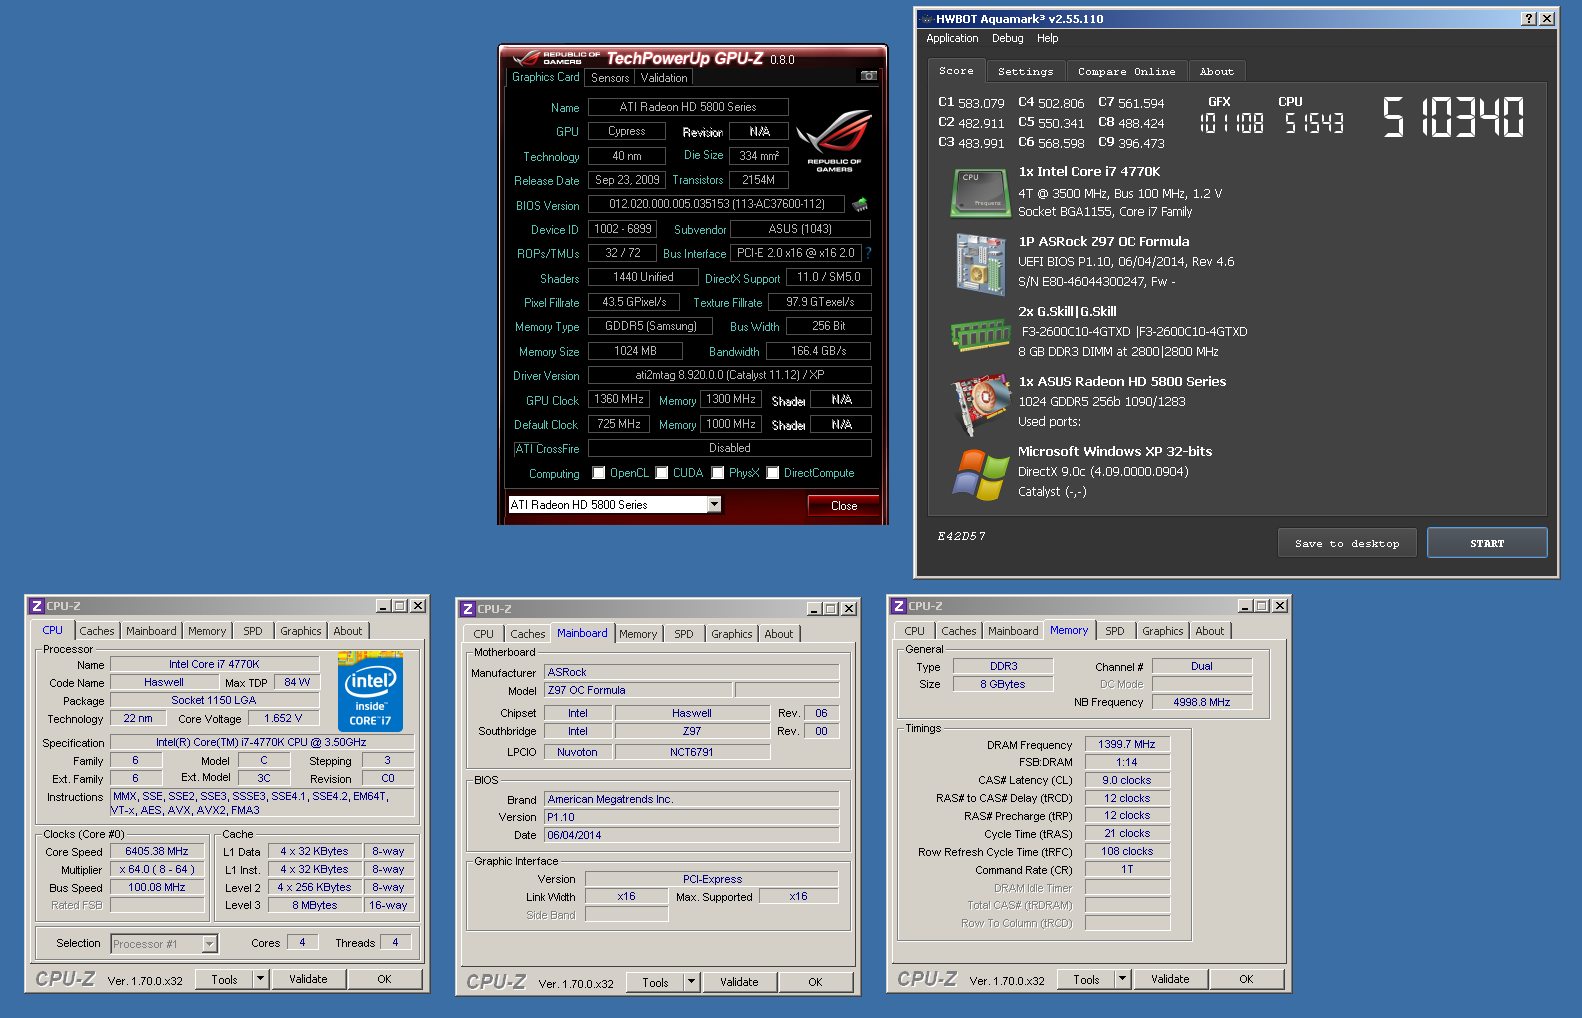Click the motherboard icon beside ASRock Z97 OC Formula
This screenshot has width=1582, height=1018.
tap(979, 263)
